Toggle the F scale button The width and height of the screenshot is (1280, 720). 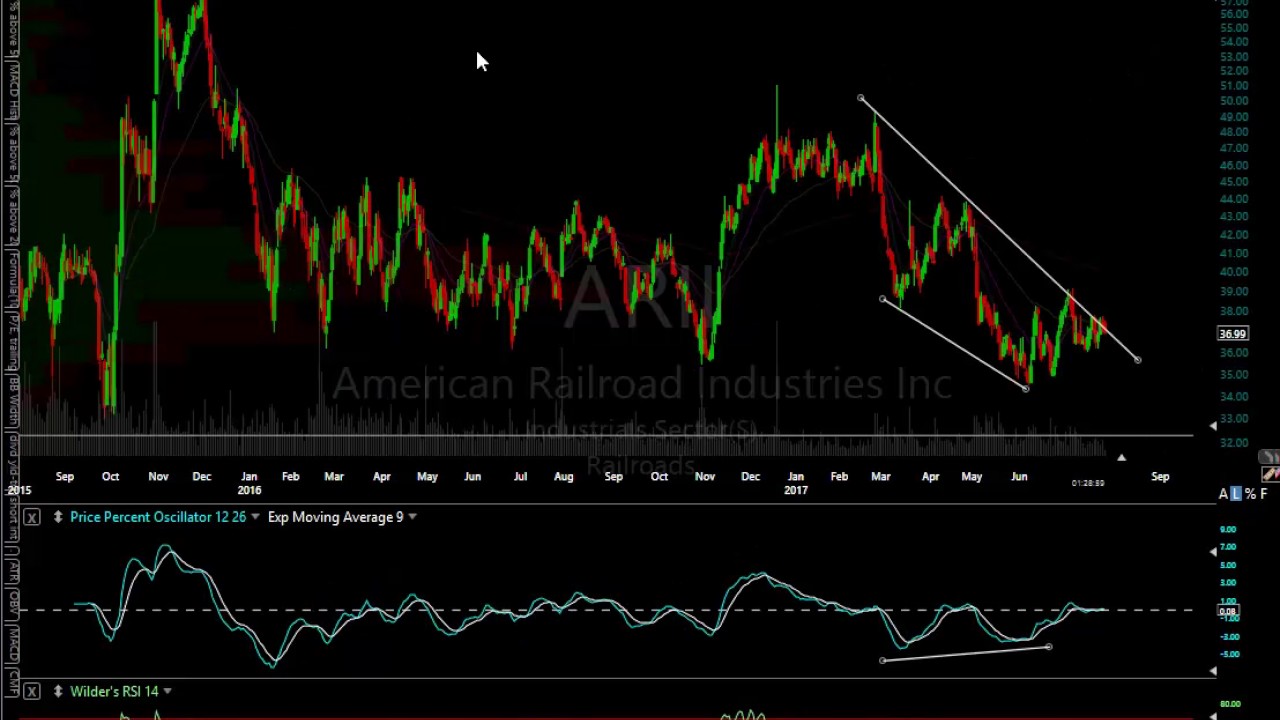pos(1264,494)
